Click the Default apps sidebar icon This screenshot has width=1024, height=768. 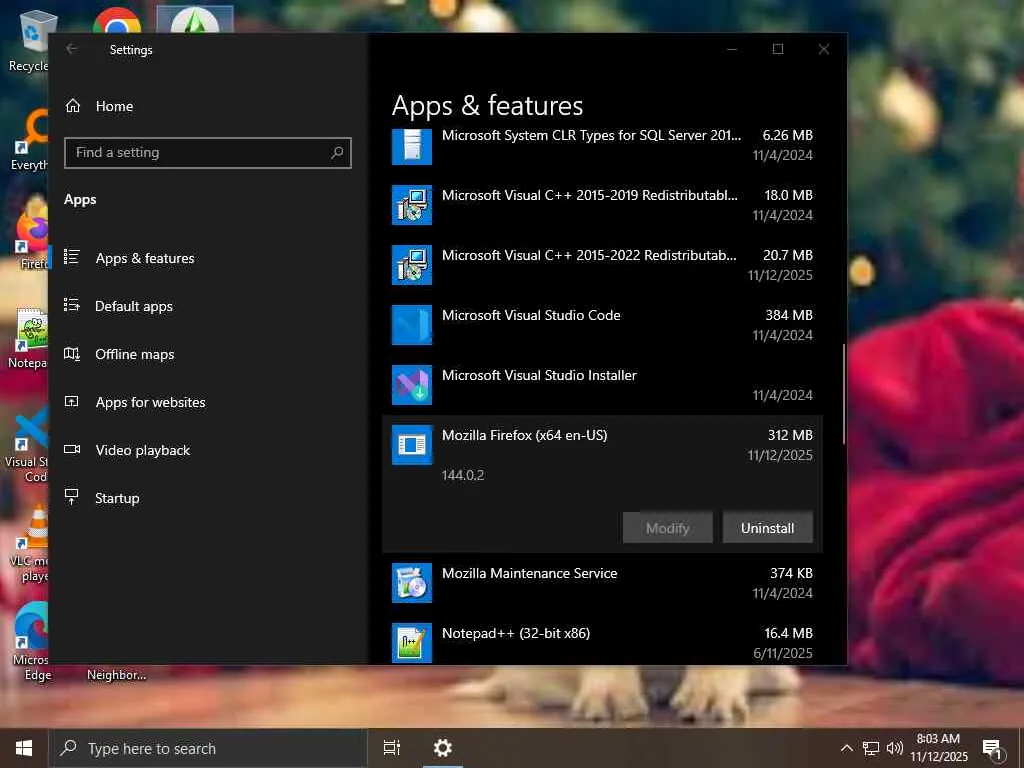[72, 305]
